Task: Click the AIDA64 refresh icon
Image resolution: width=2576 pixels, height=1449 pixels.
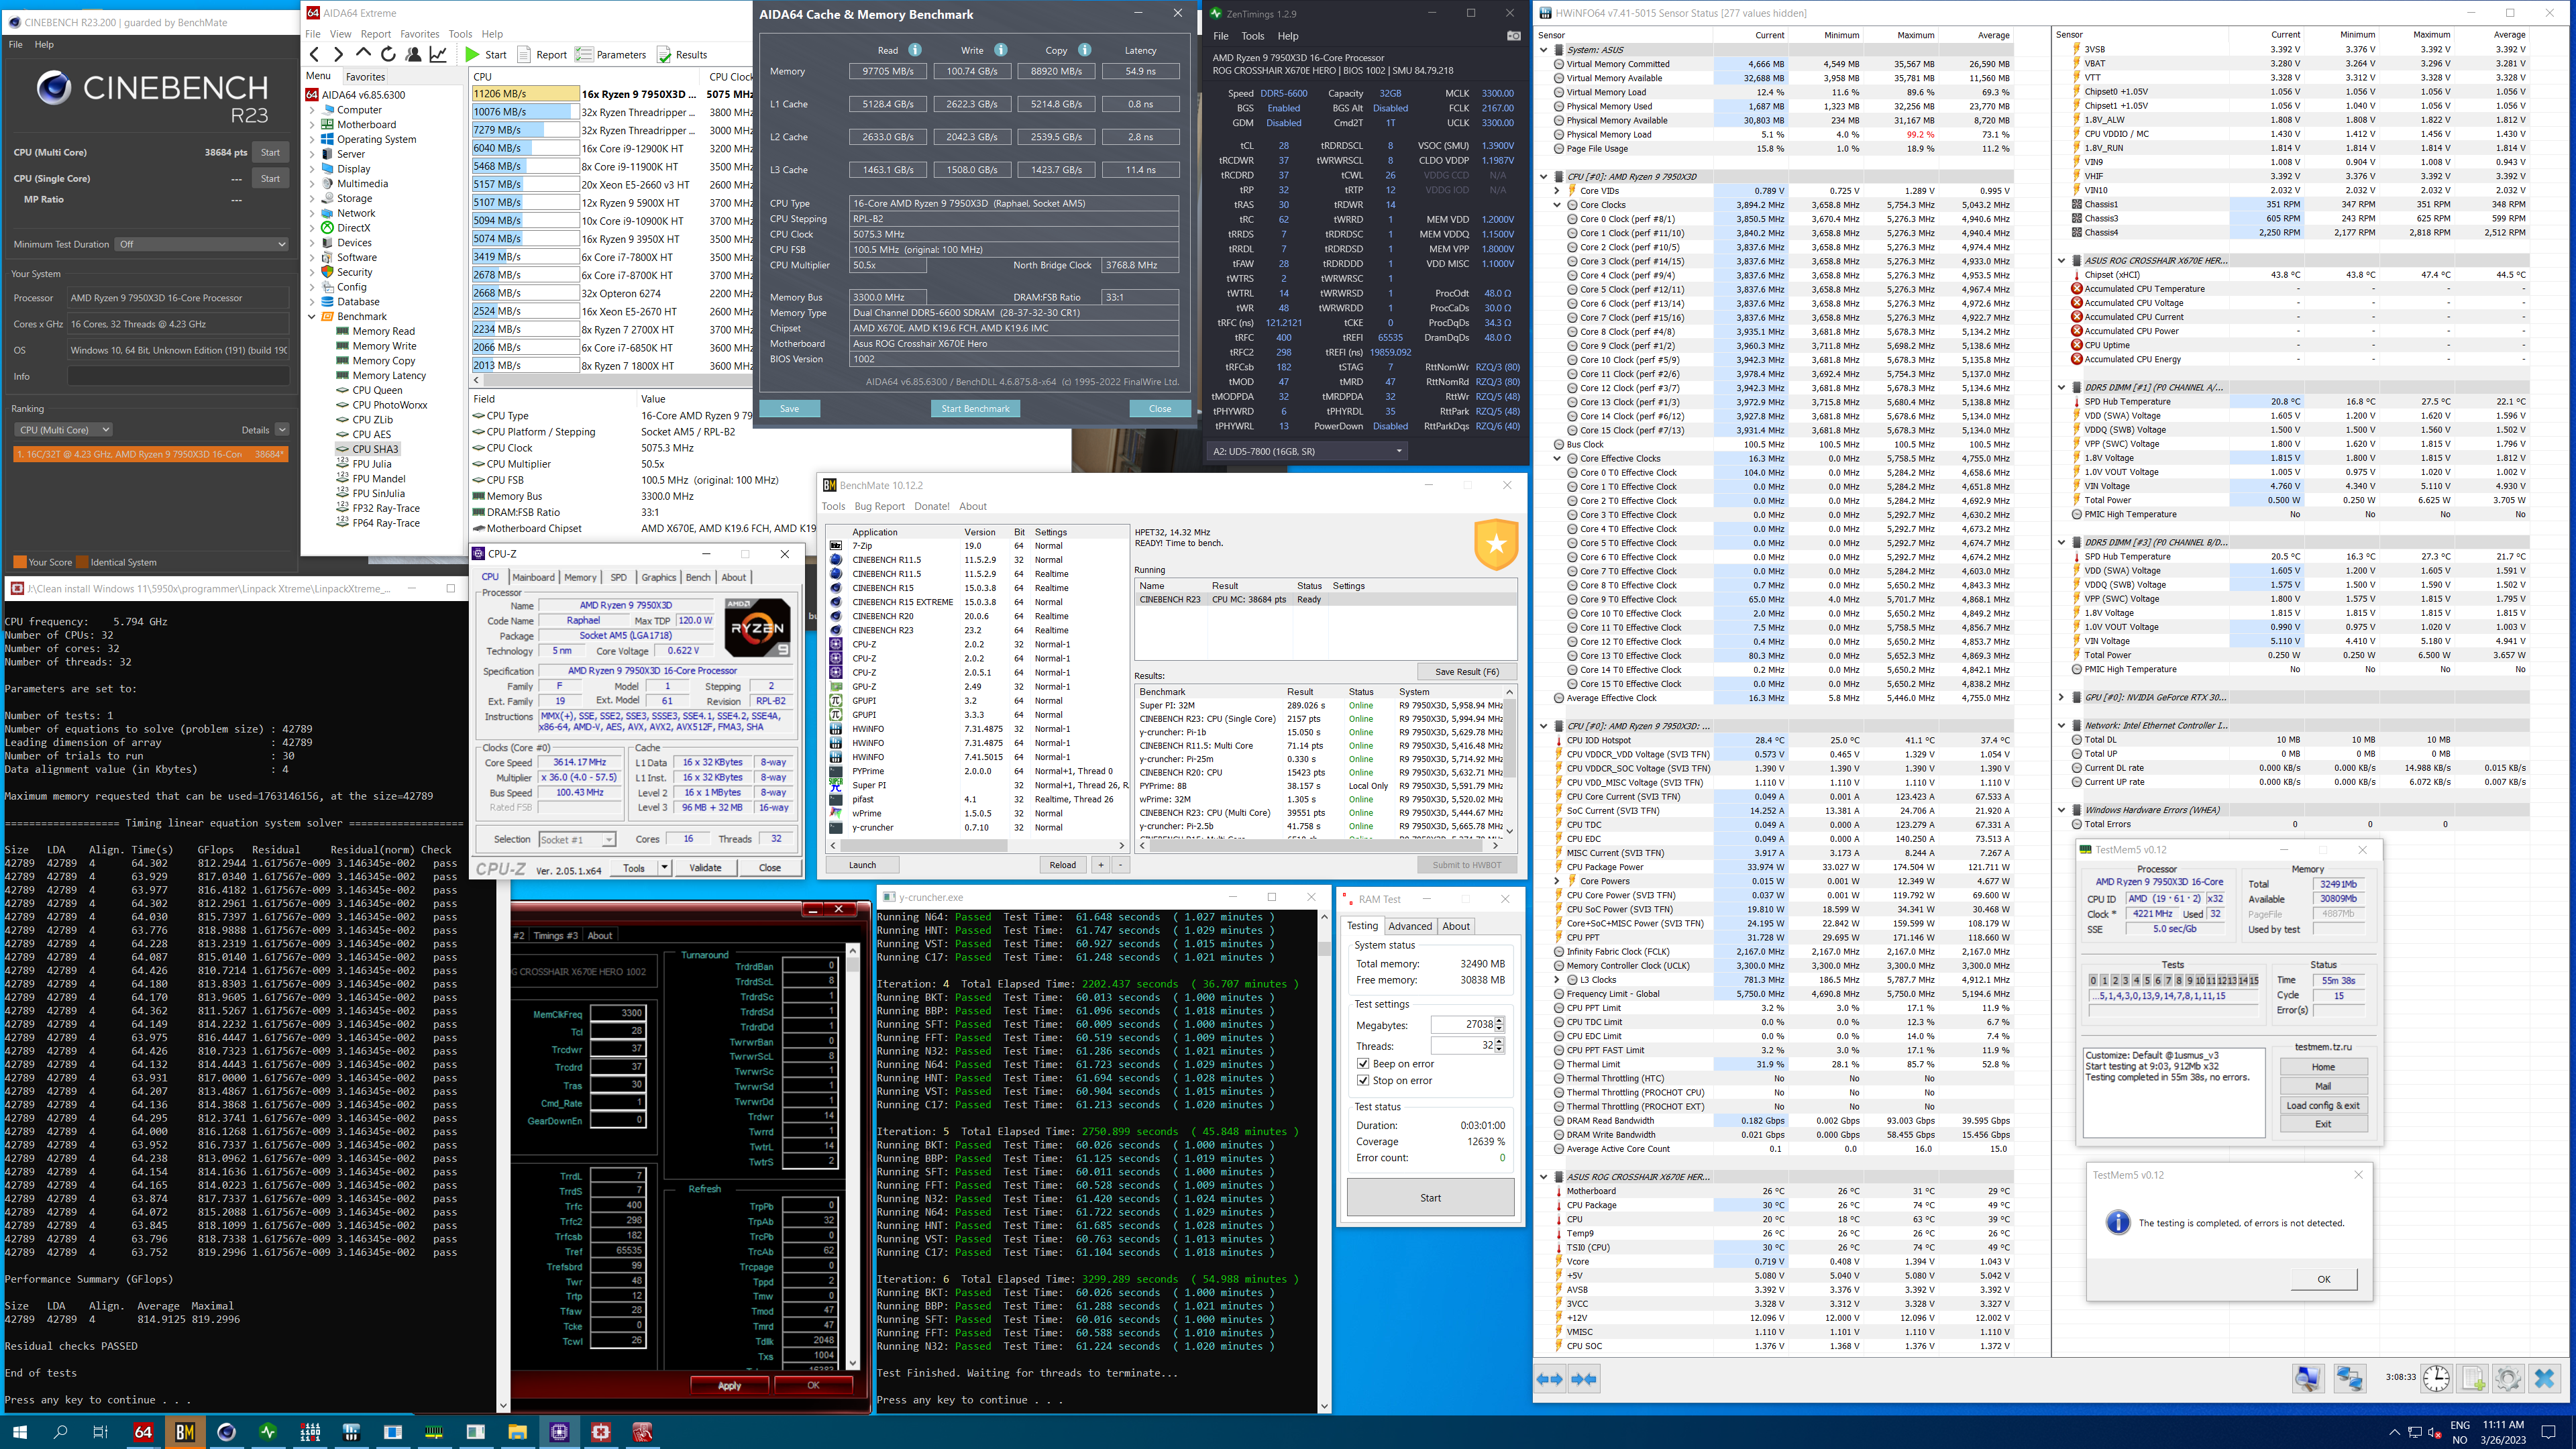Action: tap(388, 55)
